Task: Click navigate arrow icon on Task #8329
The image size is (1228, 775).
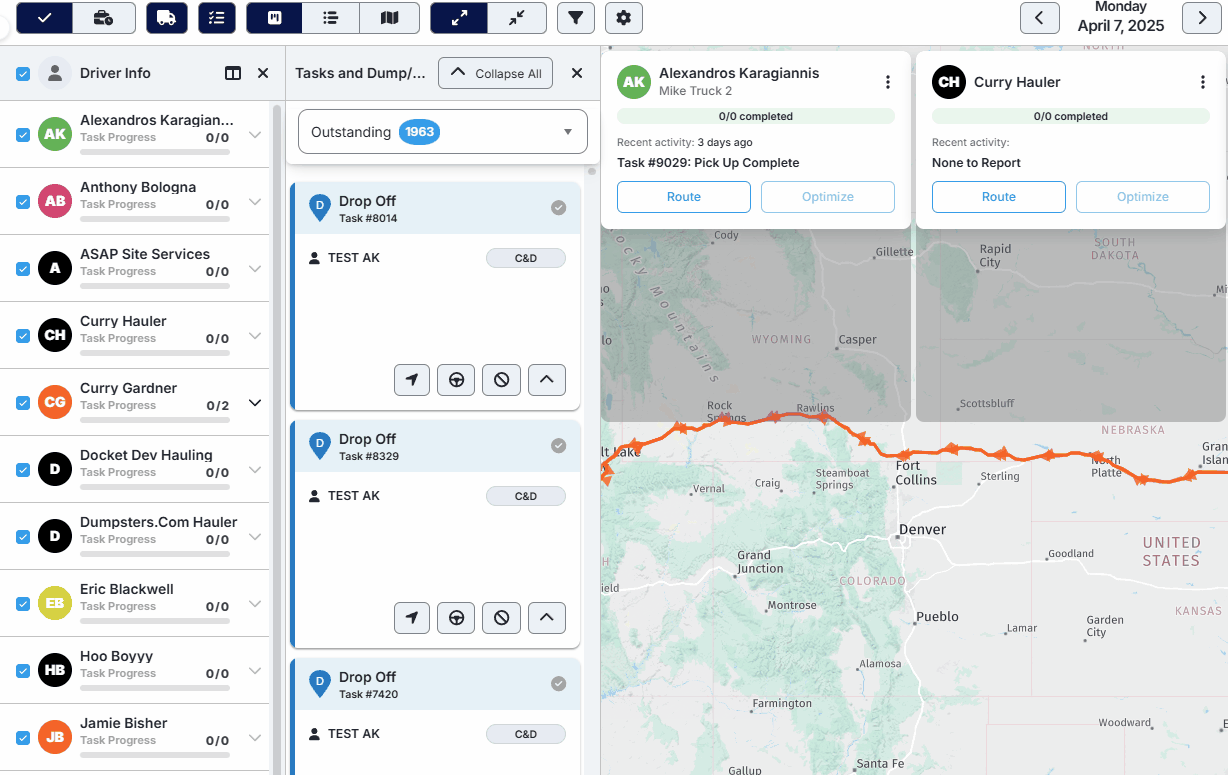Action: pyautogui.click(x=412, y=618)
